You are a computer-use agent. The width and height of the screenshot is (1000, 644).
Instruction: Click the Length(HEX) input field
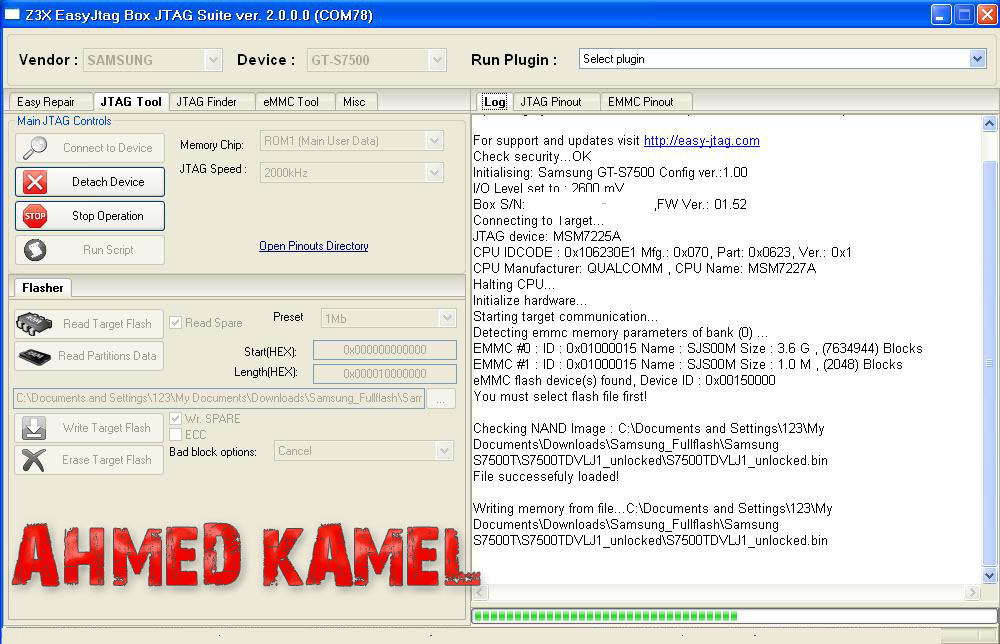point(385,374)
